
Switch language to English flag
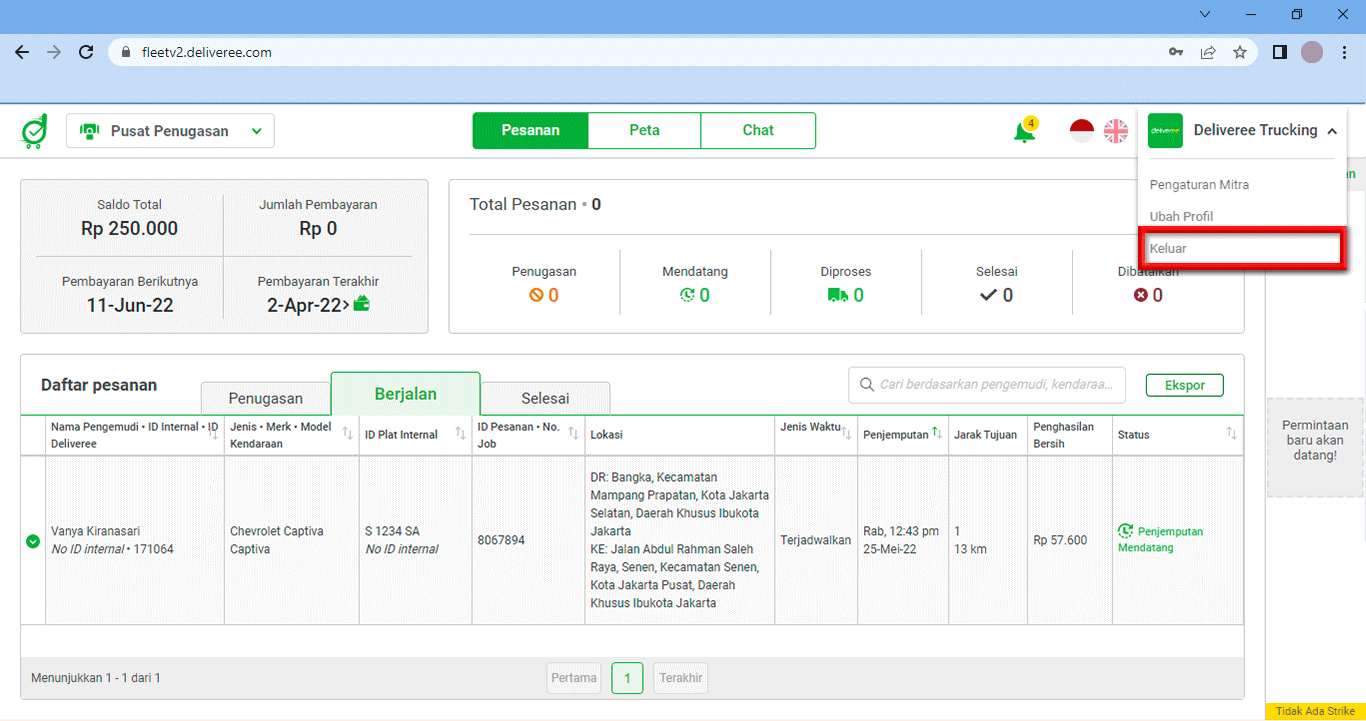tap(1116, 131)
